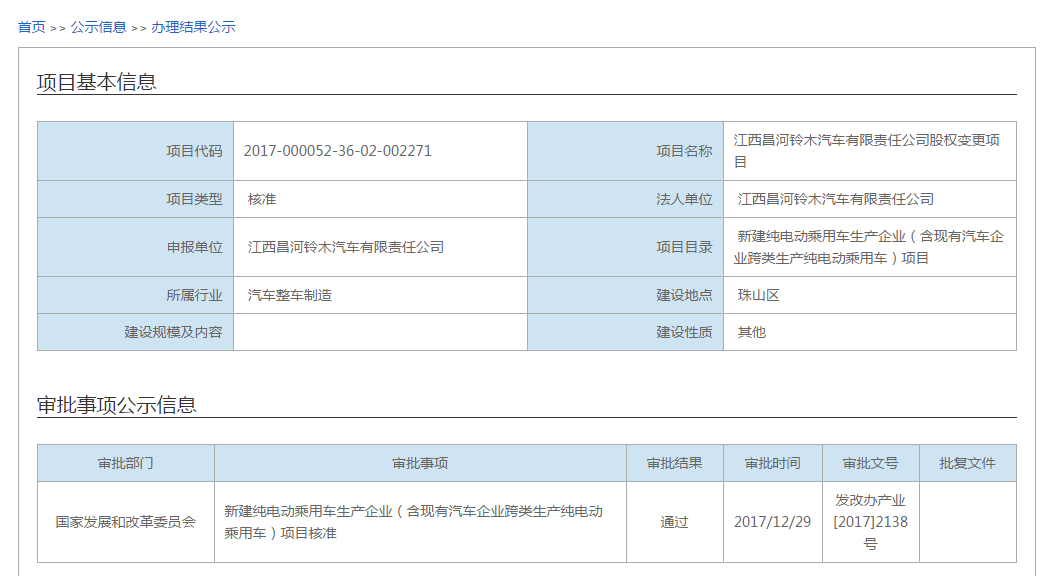The height and width of the screenshot is (576, 1041).
Task: Click the 法人单位 label cell
Action: tap(625, 199)
